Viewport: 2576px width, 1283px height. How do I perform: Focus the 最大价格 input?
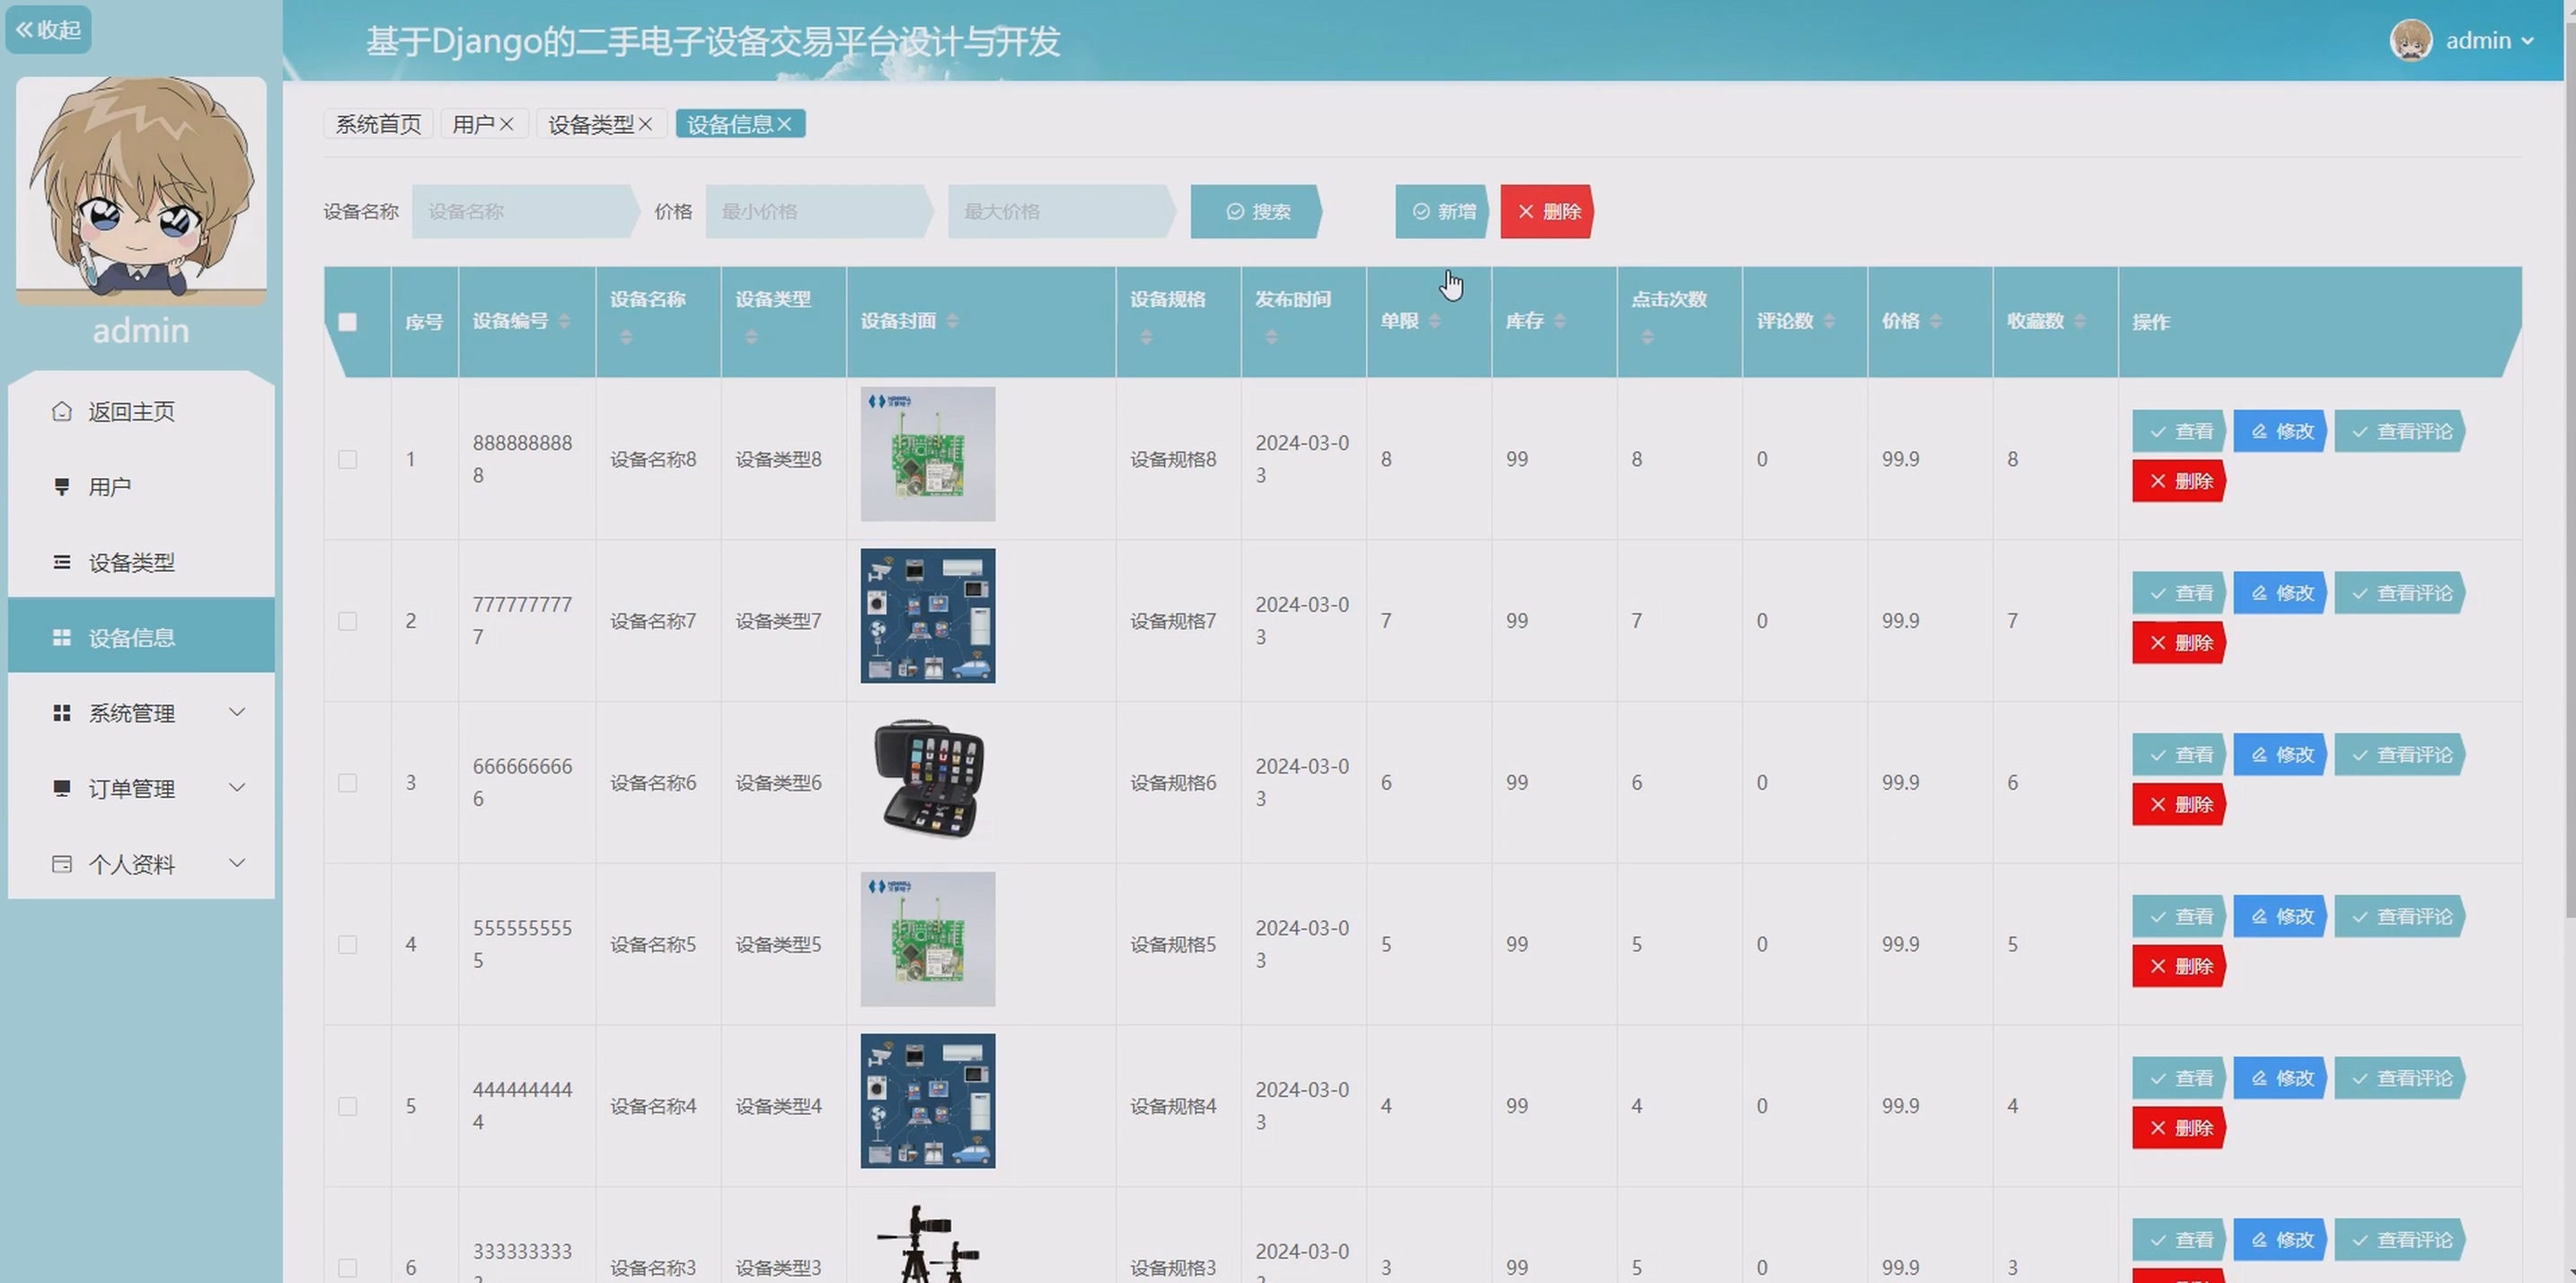(1062, 211)
